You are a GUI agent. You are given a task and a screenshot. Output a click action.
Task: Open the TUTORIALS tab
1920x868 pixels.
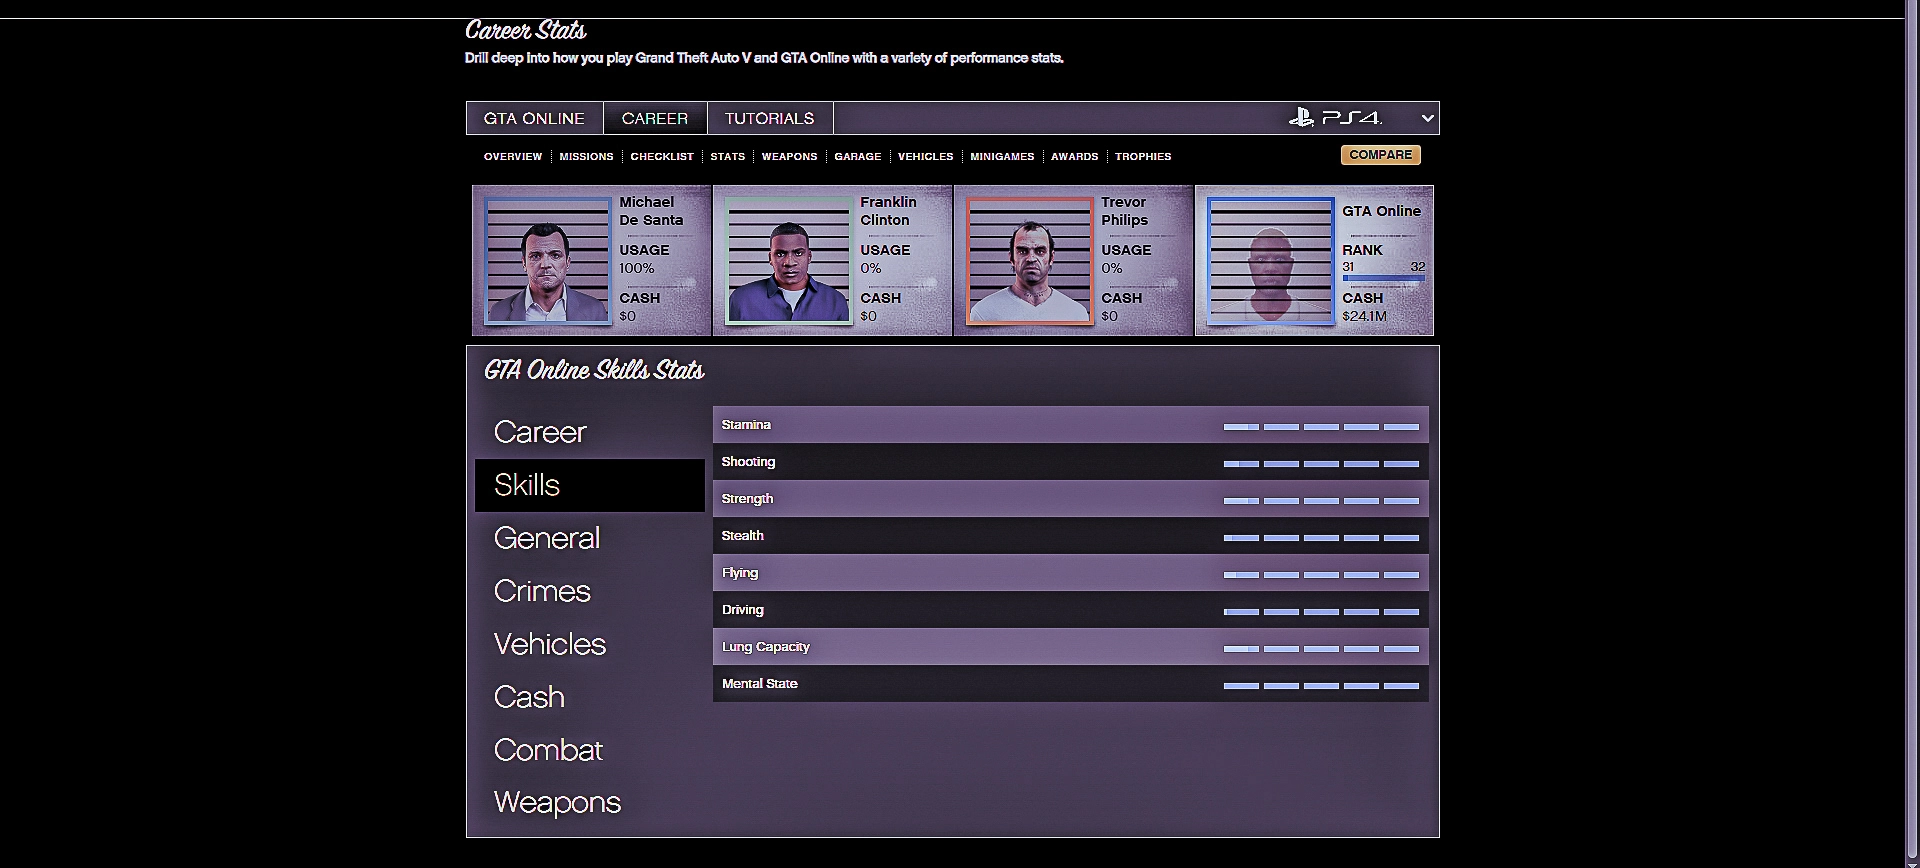(770, 118)
